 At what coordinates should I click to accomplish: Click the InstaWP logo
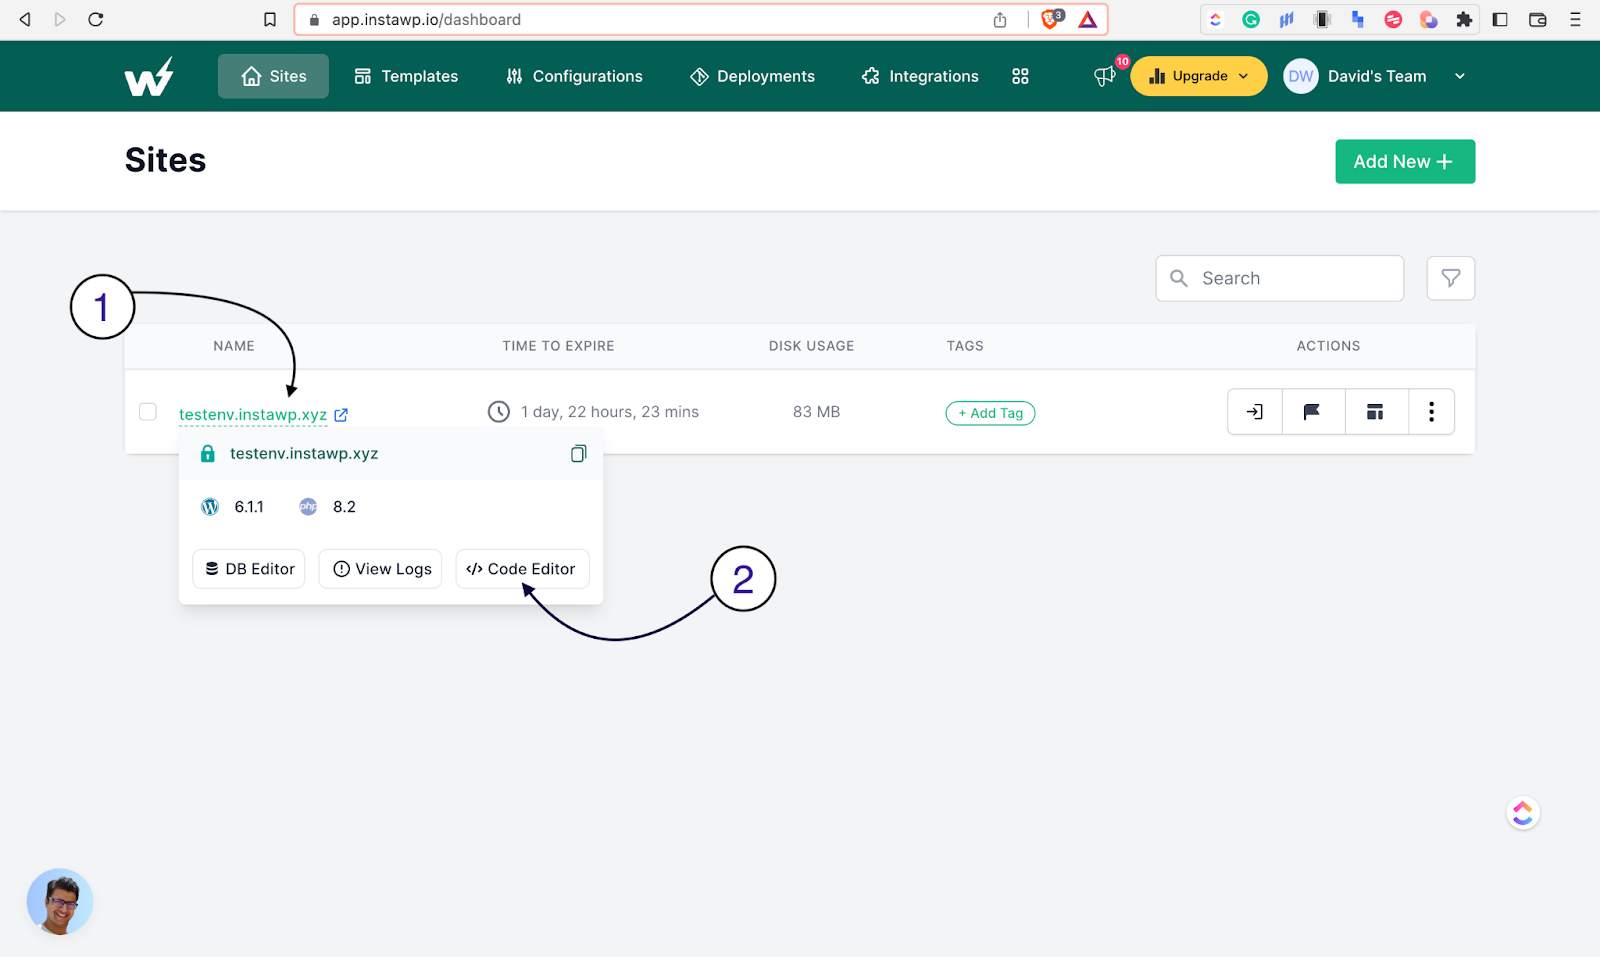point(149,76)
